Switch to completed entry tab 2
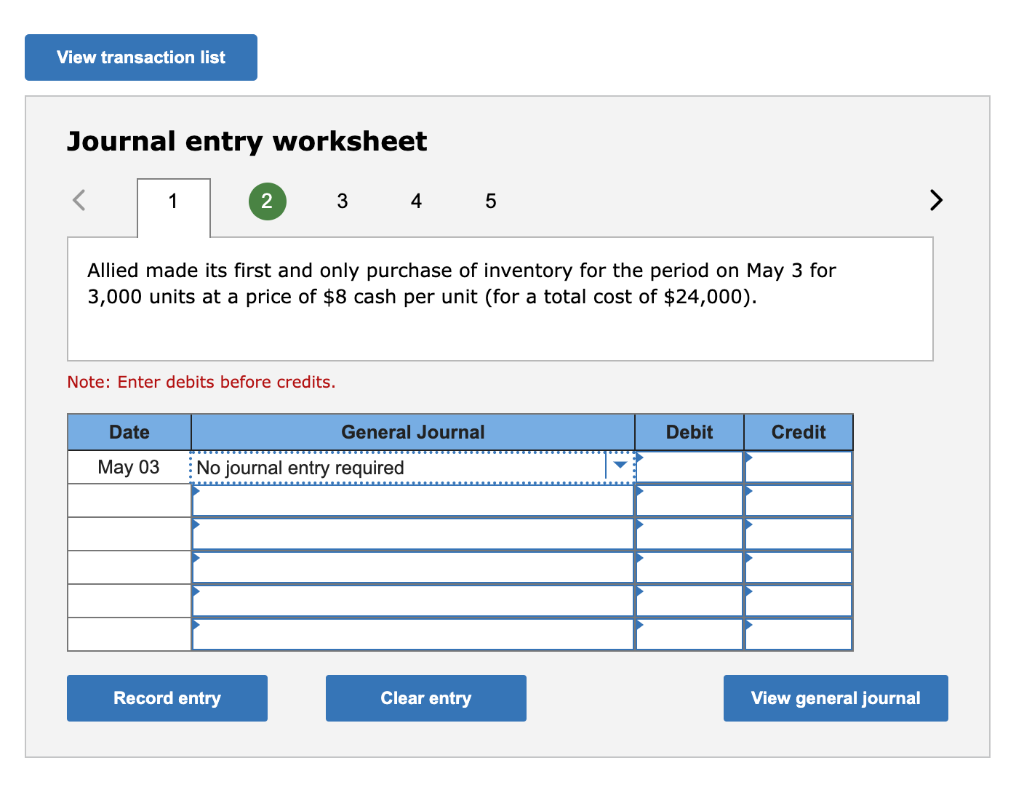 pyautogui.click(x=267, y=201)
